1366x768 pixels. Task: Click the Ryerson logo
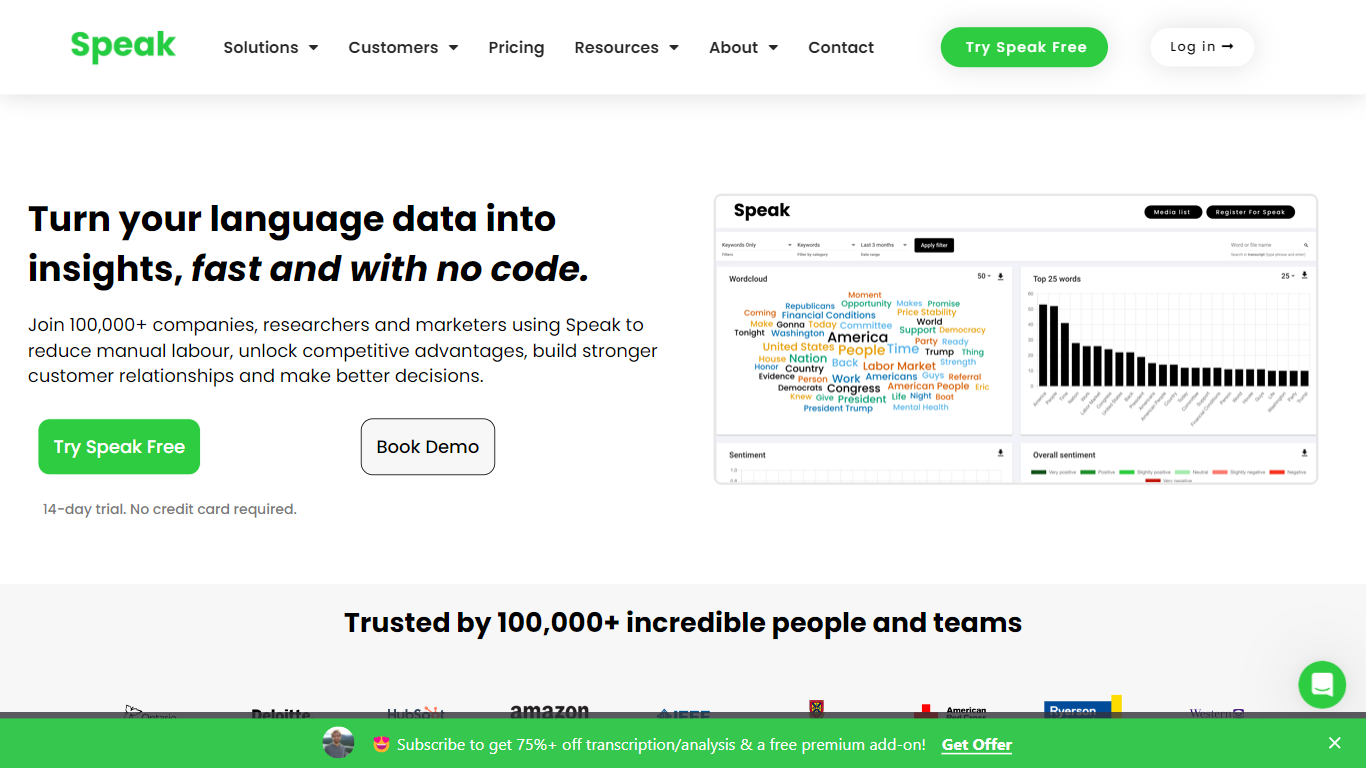[1082, 708]
